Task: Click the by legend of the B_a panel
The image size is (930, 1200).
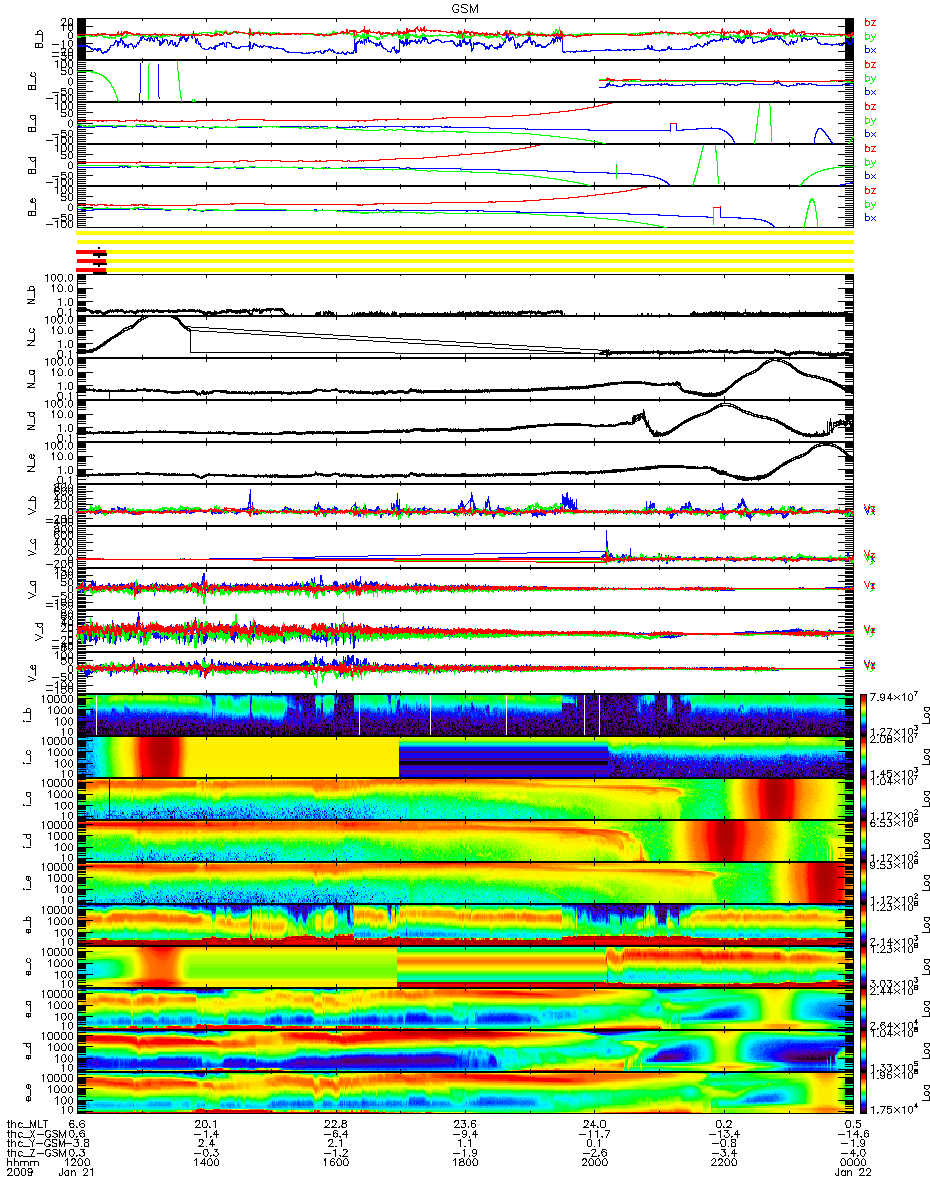Action: click(x=869, y=120)
